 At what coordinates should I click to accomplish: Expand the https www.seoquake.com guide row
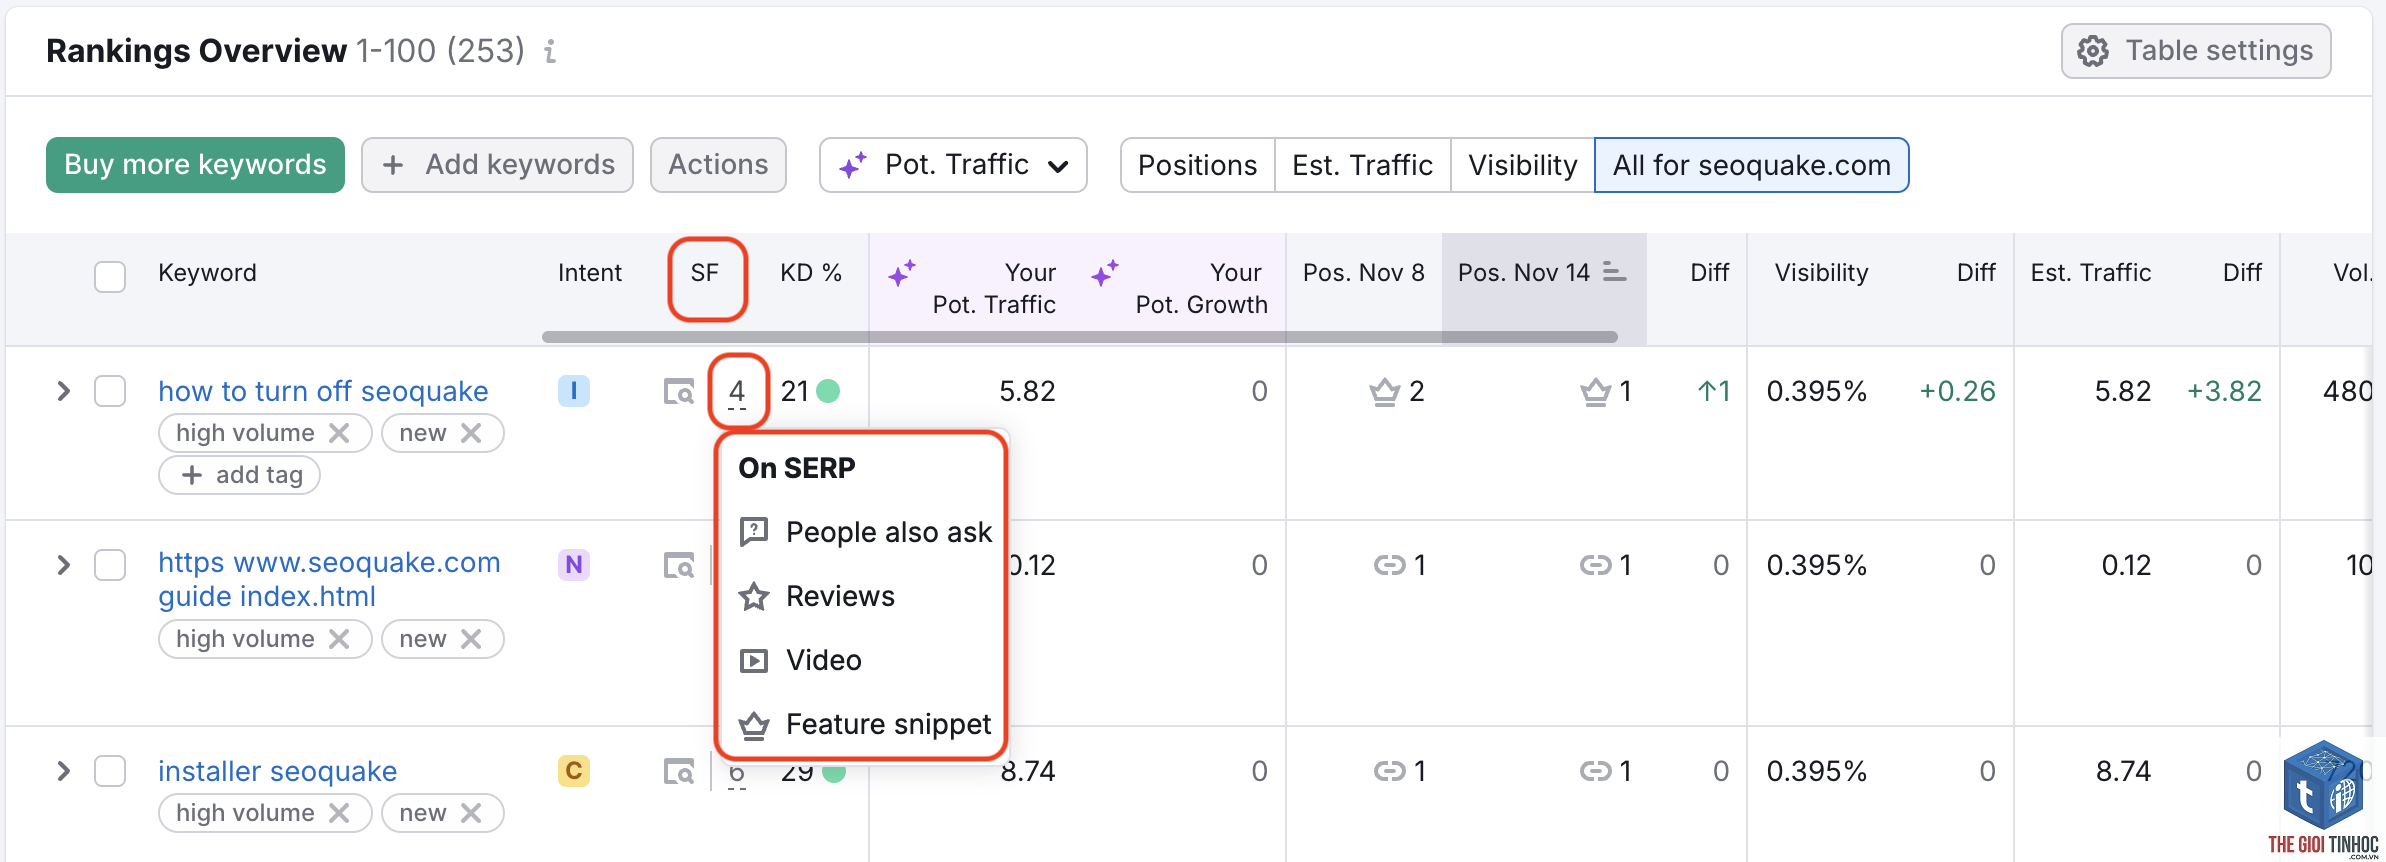click(63, 565)
